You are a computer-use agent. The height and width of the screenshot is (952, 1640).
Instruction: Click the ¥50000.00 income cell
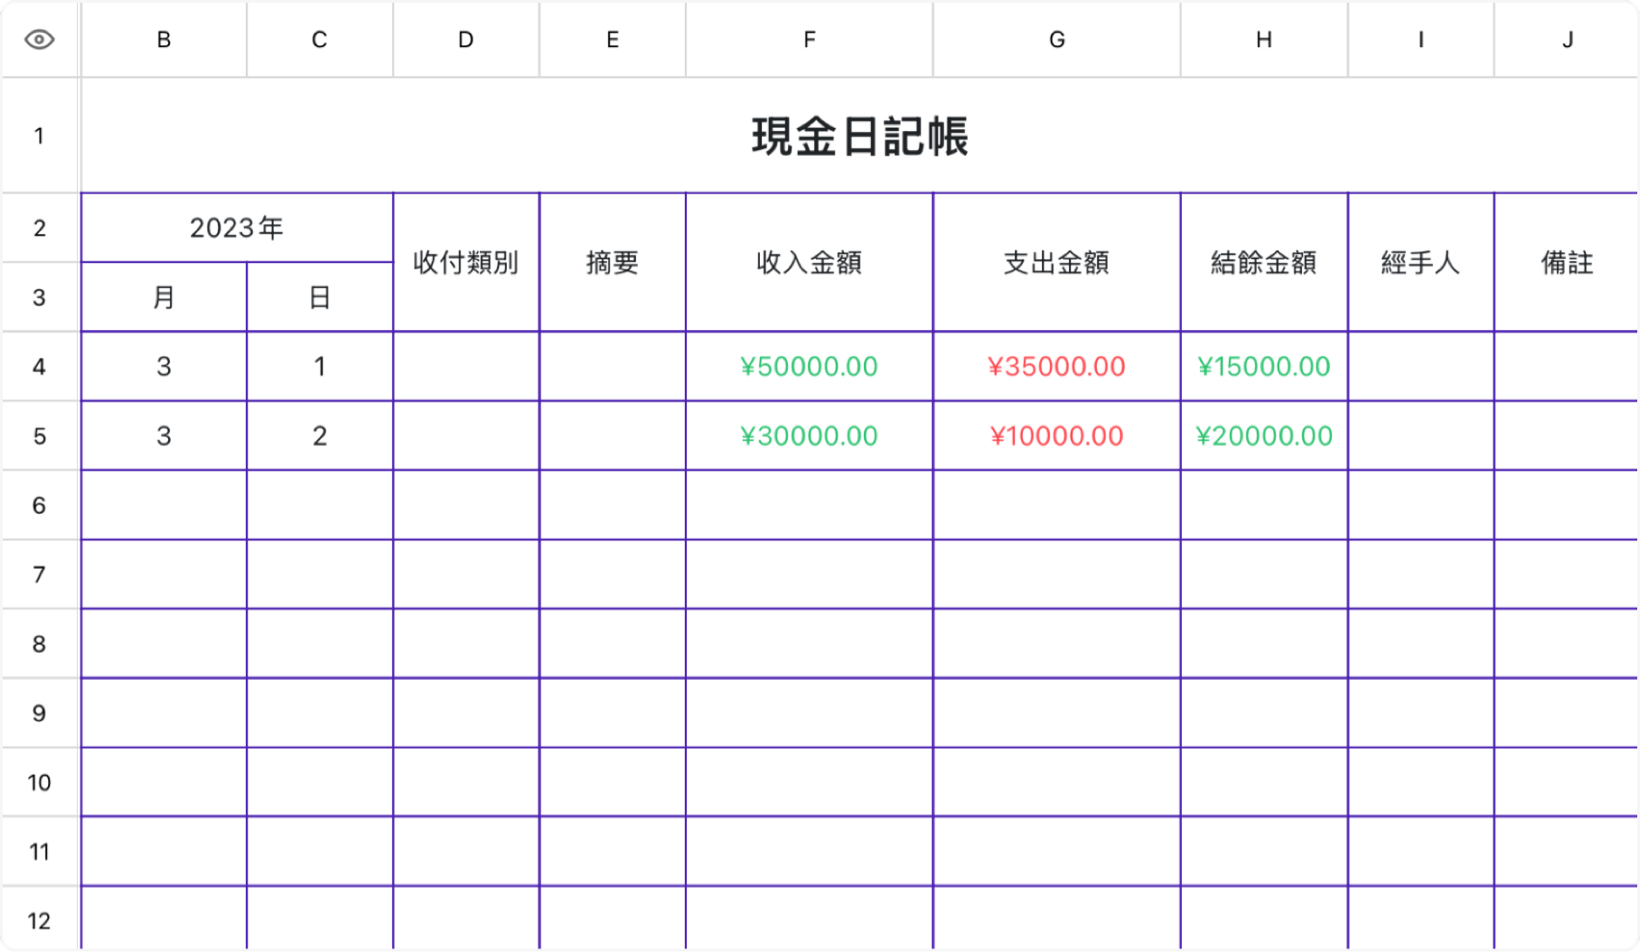tap(809, 367)
